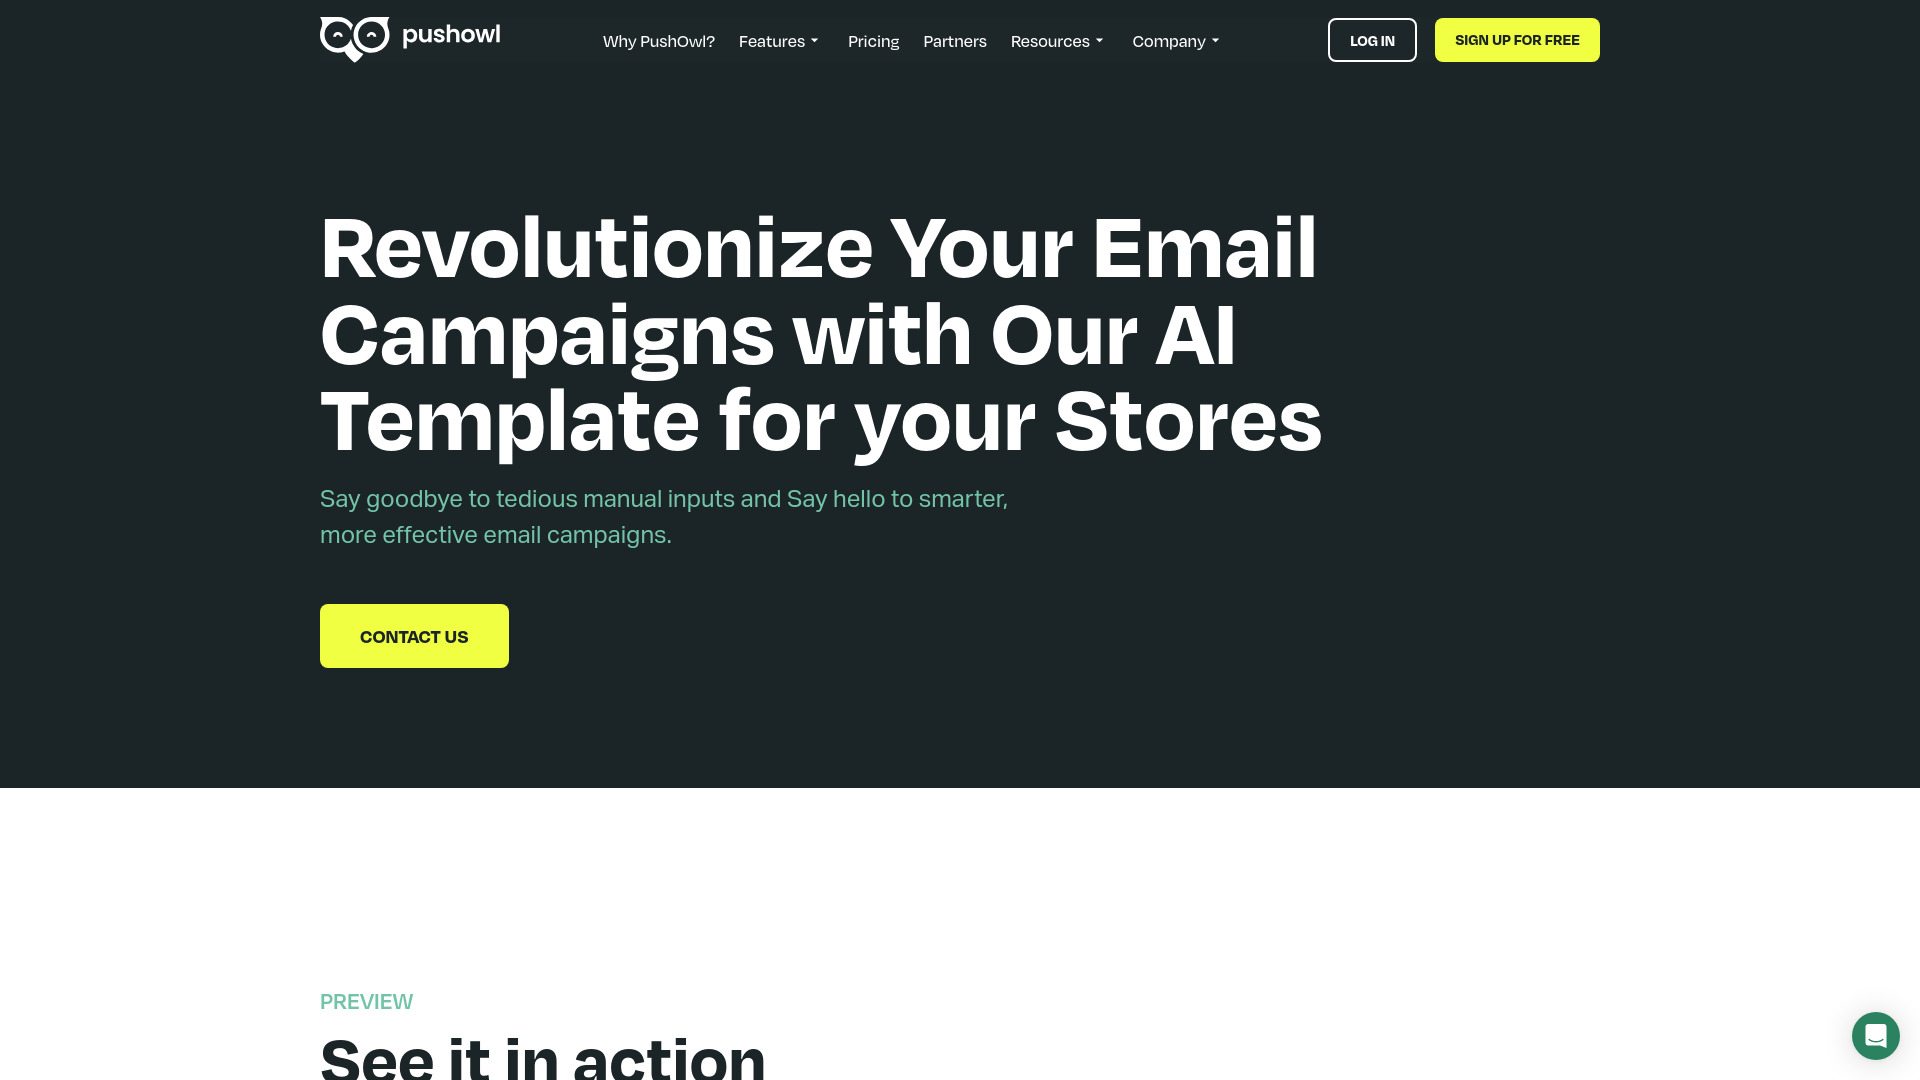Click the PushOwl owl logo icon
This screenshot has height=1080, width=1920.
352,40
